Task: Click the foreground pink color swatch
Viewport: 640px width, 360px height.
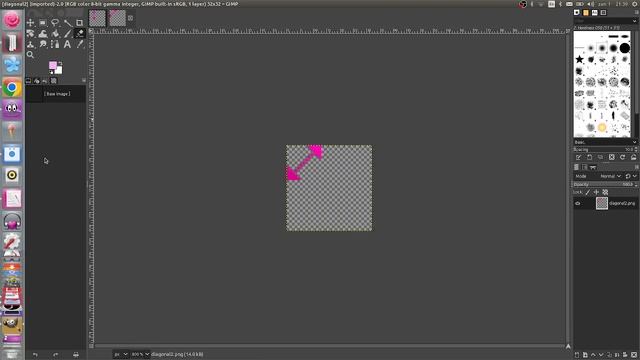Action: click(x=53, y=65)
